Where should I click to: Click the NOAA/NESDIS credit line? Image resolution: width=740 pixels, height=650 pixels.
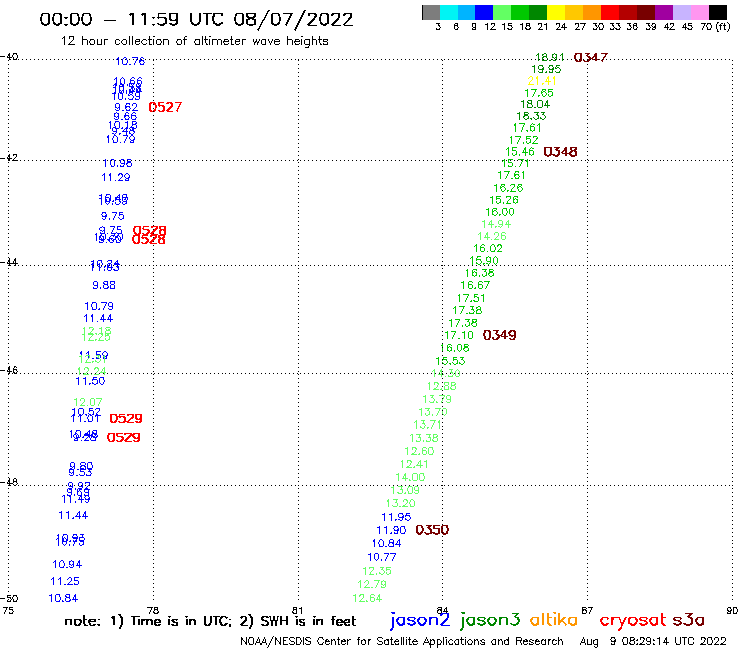tap(402, 642)
